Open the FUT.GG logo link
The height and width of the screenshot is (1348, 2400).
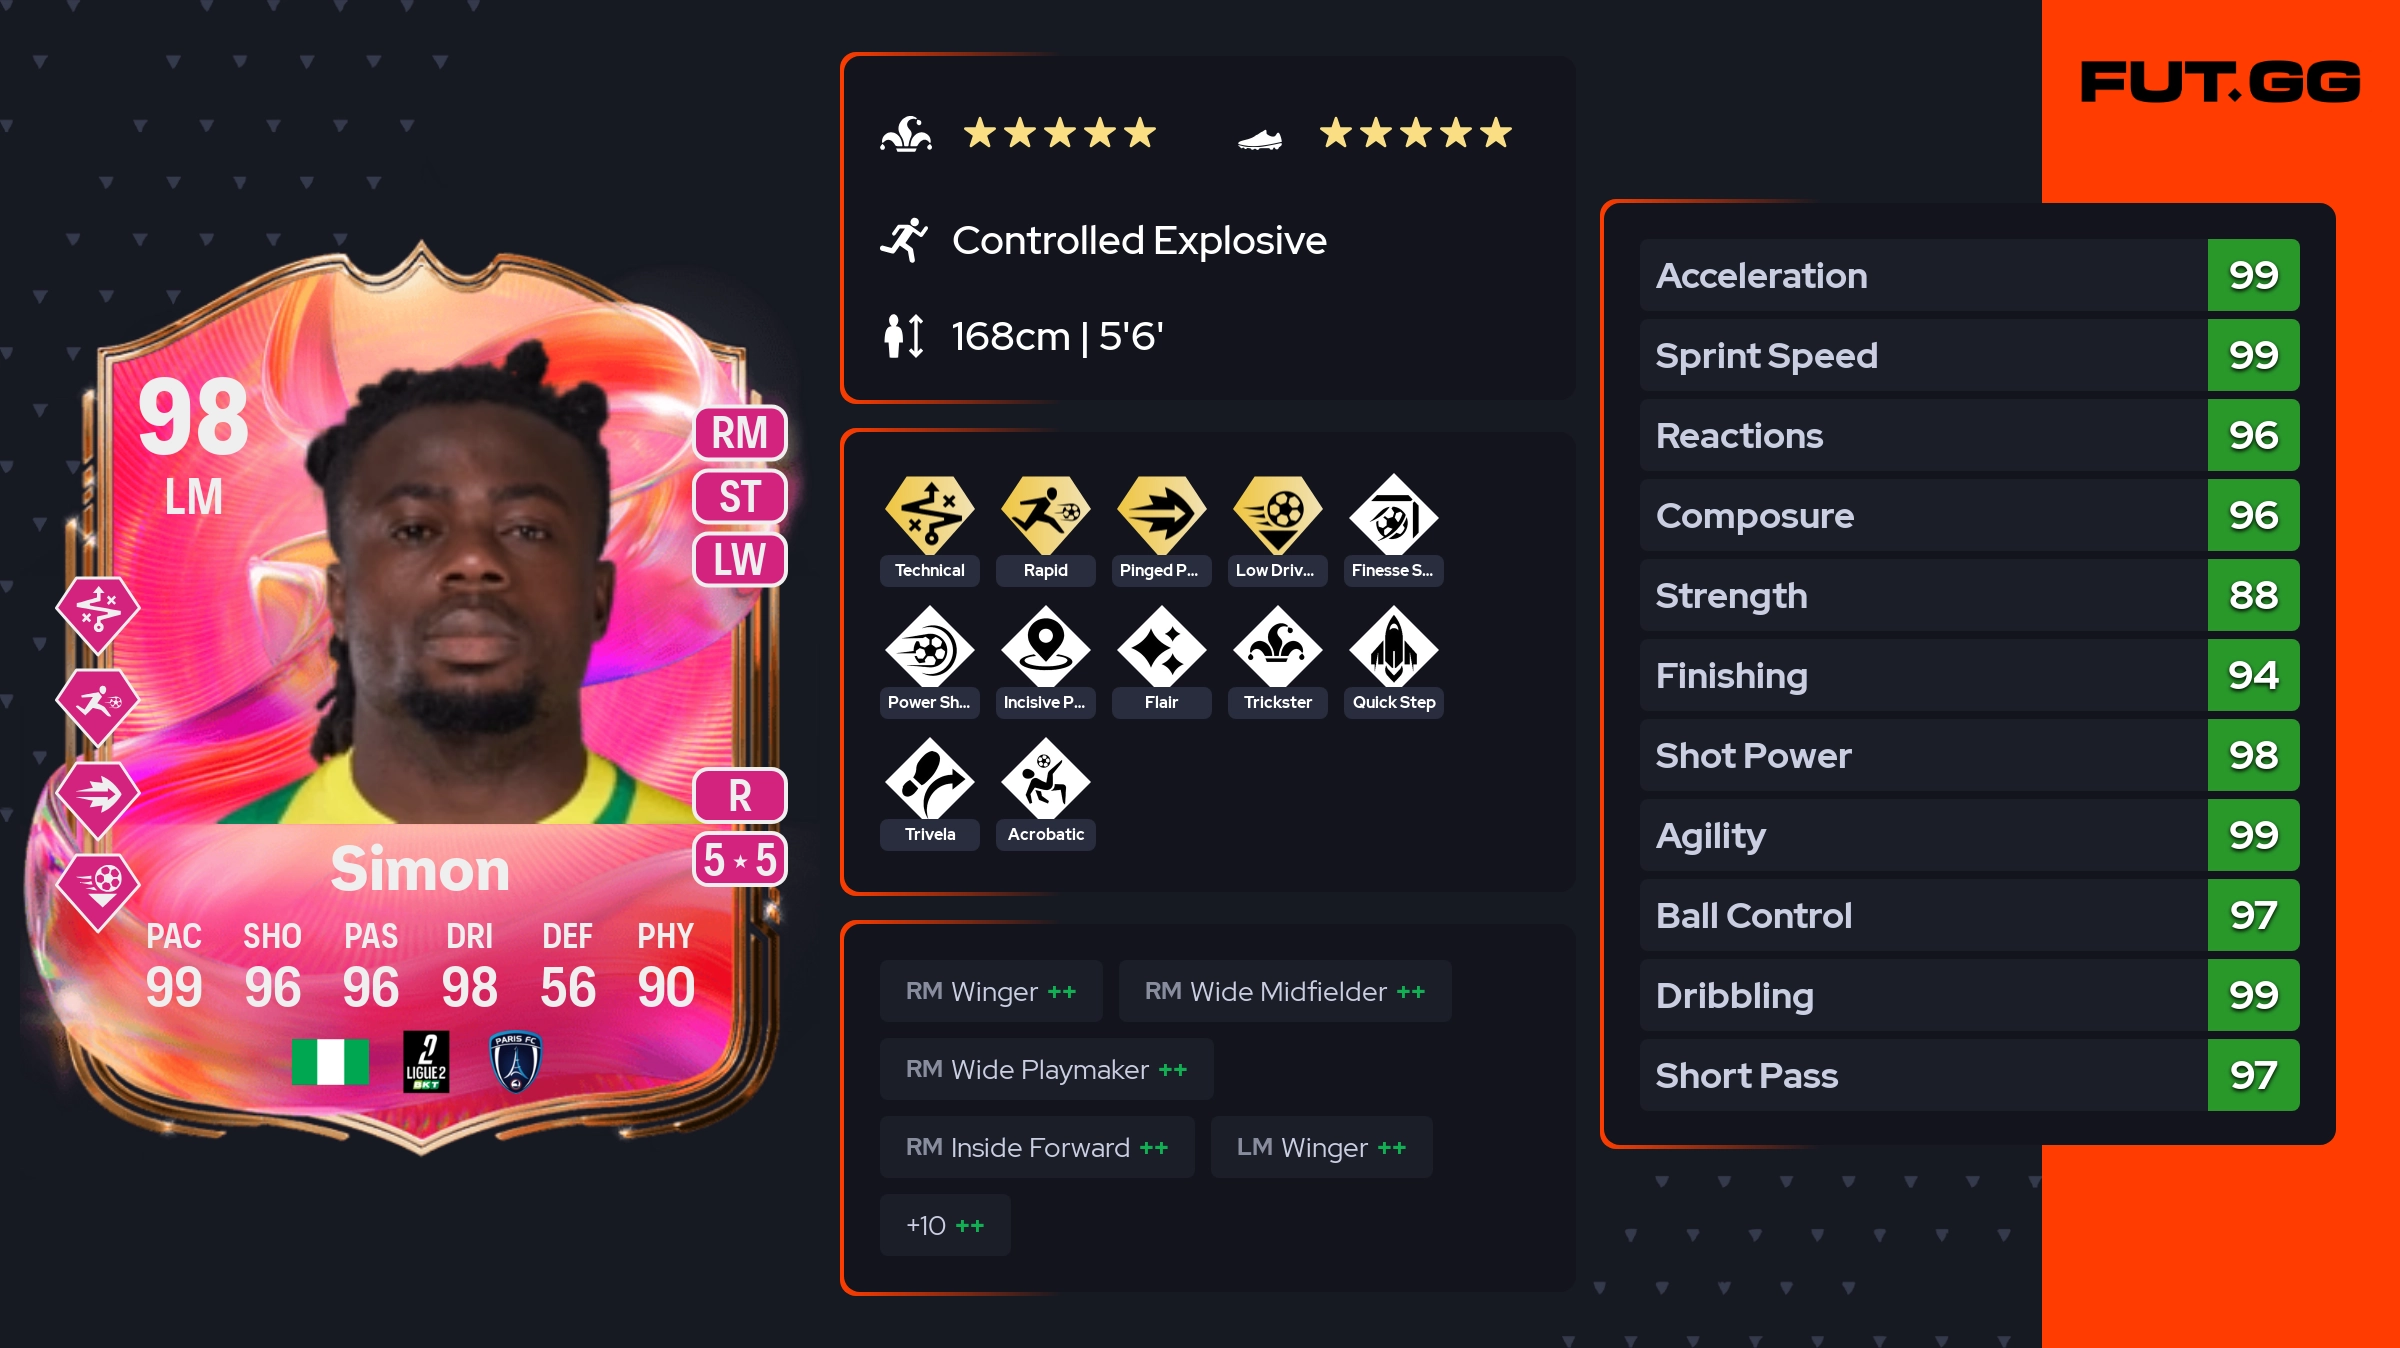2220,82
